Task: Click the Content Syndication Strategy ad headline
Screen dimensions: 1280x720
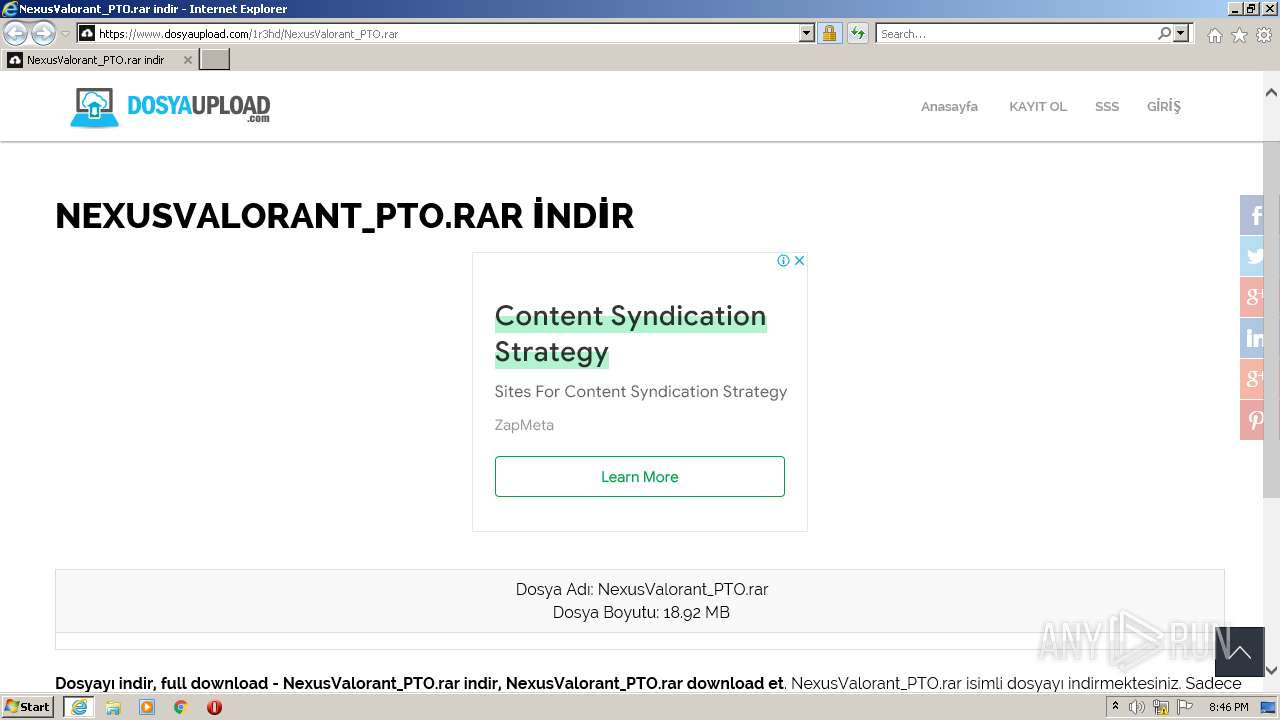Action: pyautogui.click(x=630, y=334)
